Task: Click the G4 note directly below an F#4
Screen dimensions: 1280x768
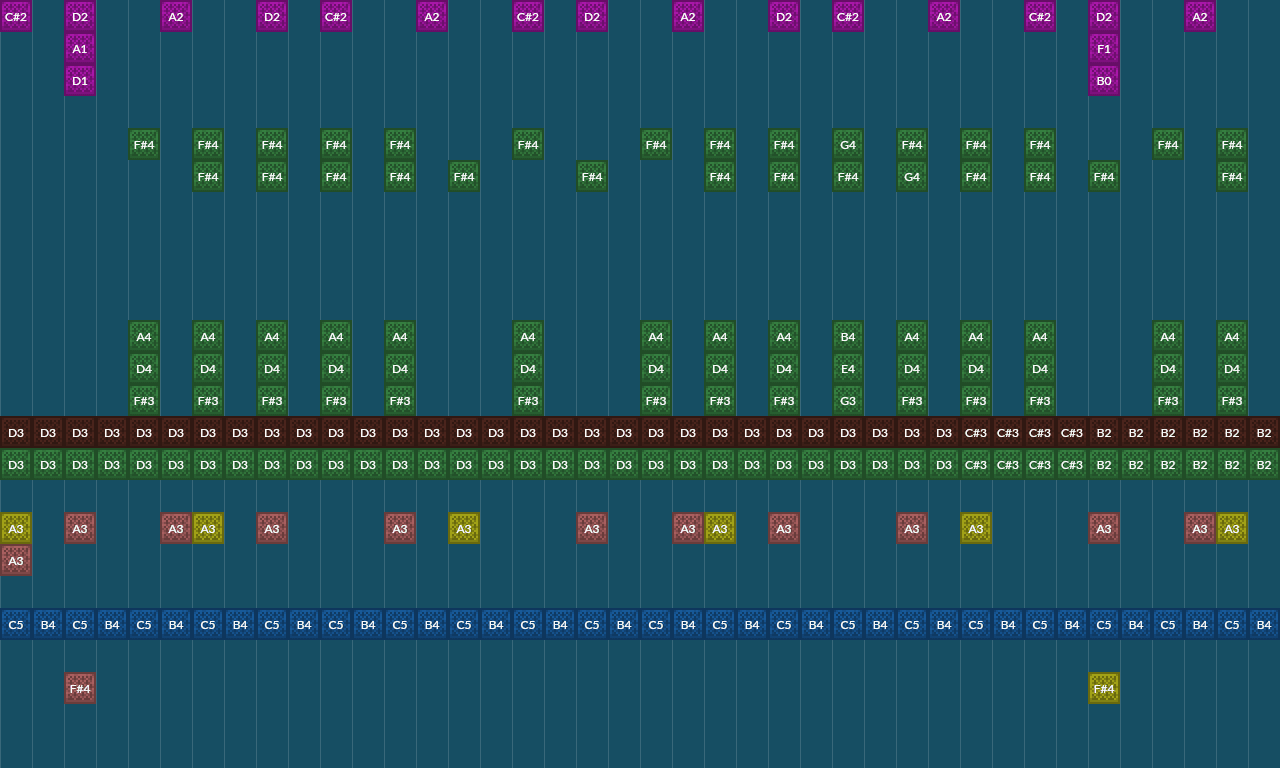Action: 912,177
